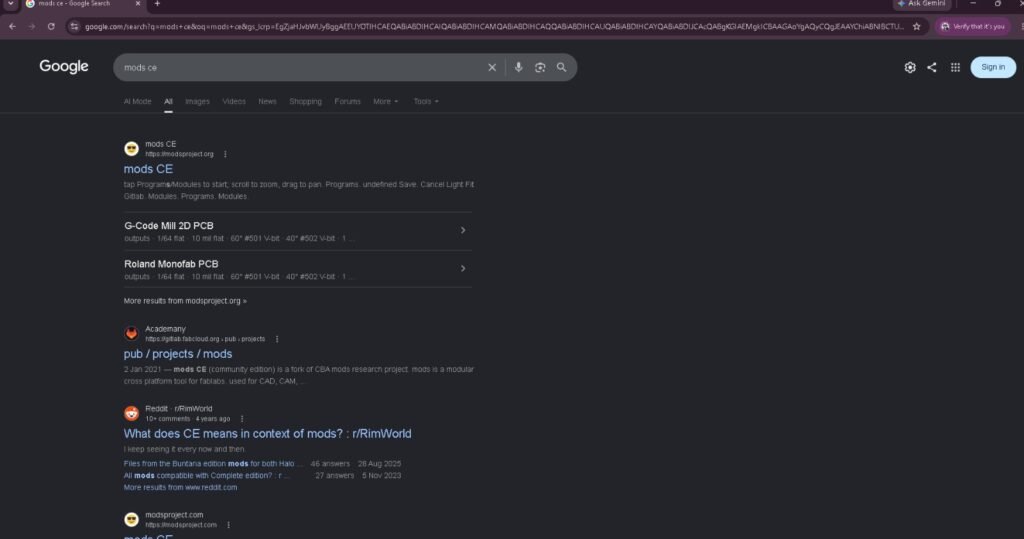This screenshot has width=1024, height=539.
Task: Open the mods CE result title link
Action: tap(148, 169)
